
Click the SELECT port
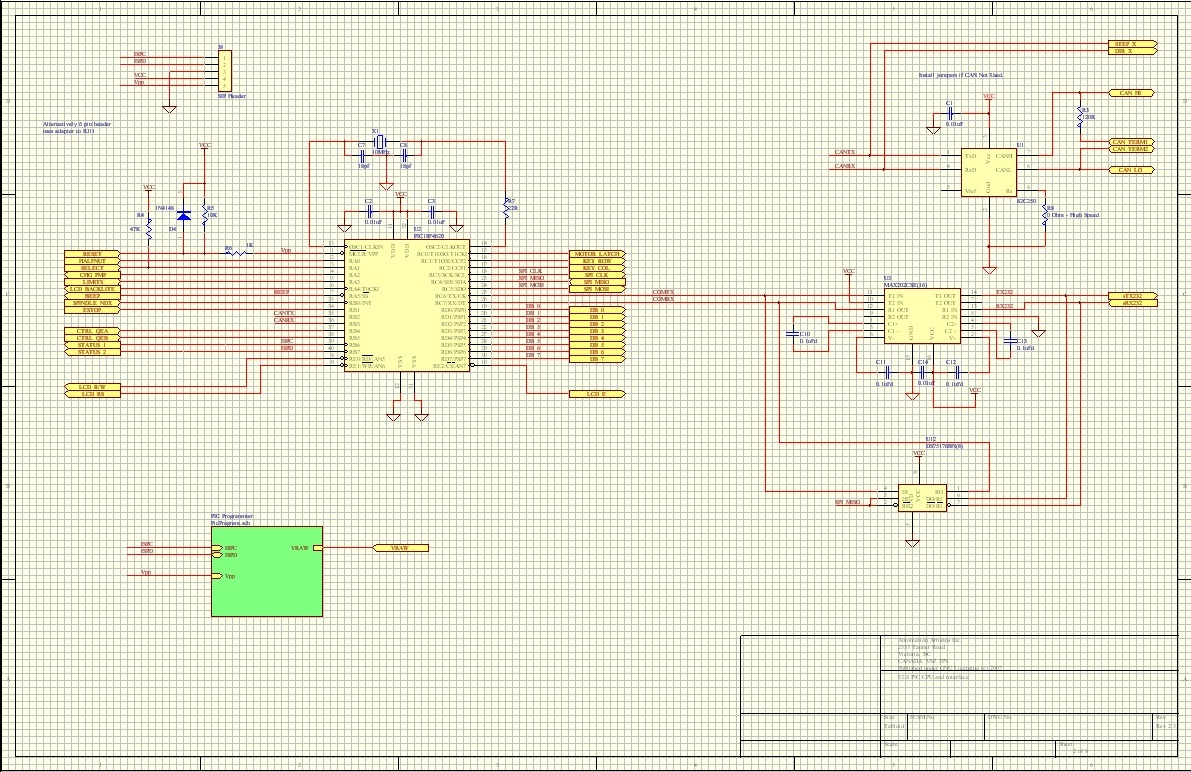click(x=92, y=268)
